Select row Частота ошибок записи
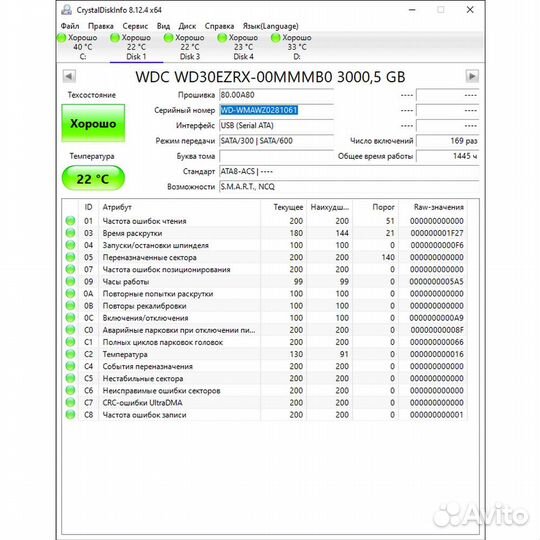 pyautogui.click(x=265, y=415)
